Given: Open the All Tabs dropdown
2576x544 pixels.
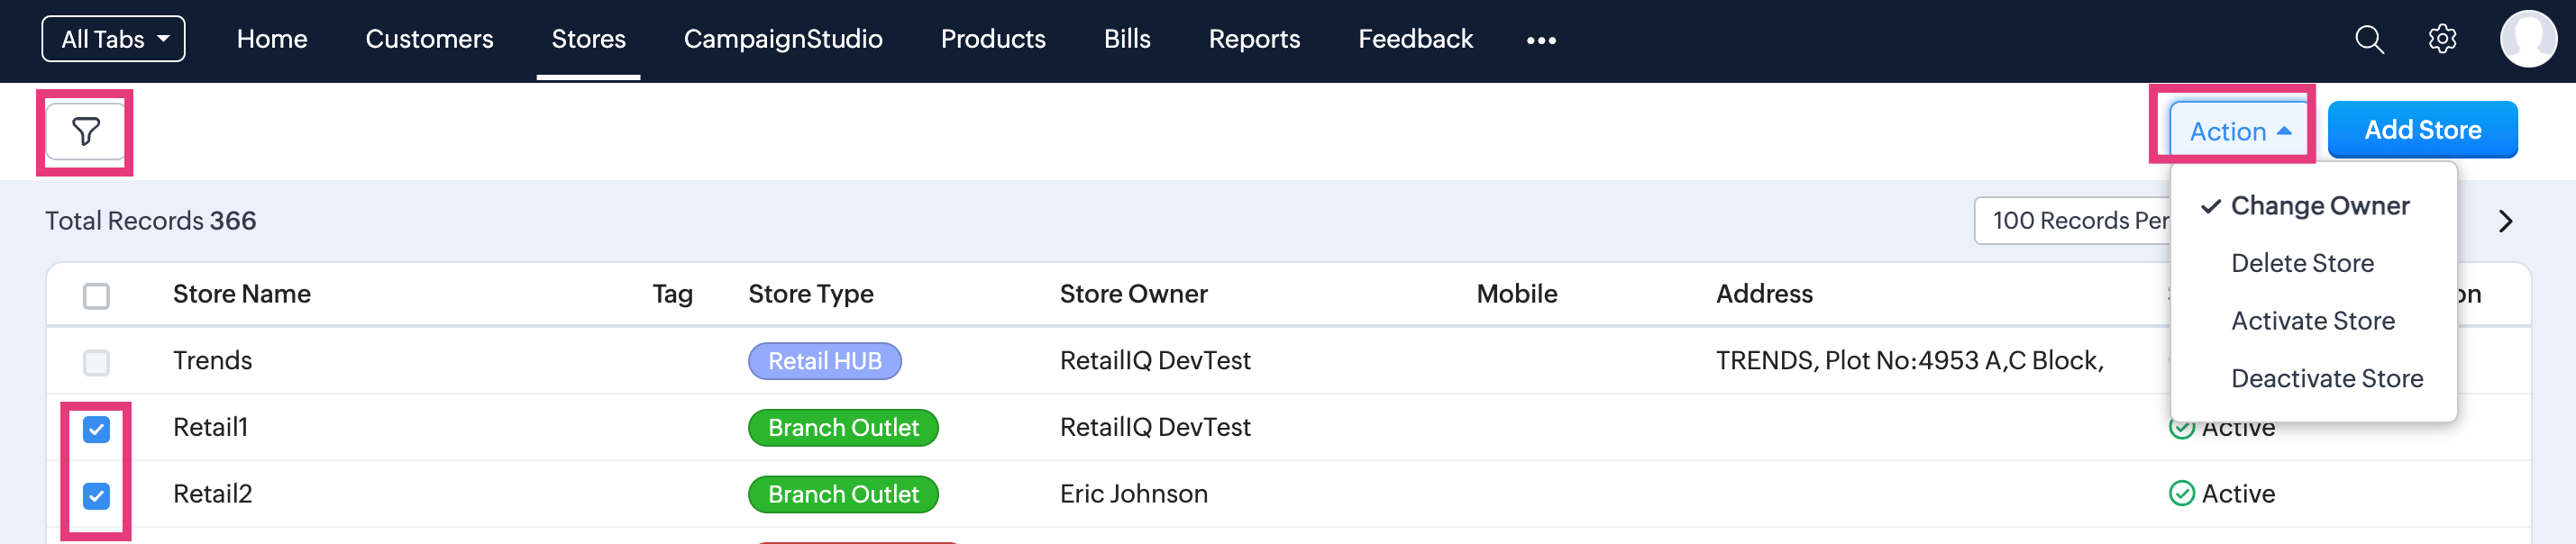Looking at the screenshot, I should click(x=113, y=39).
